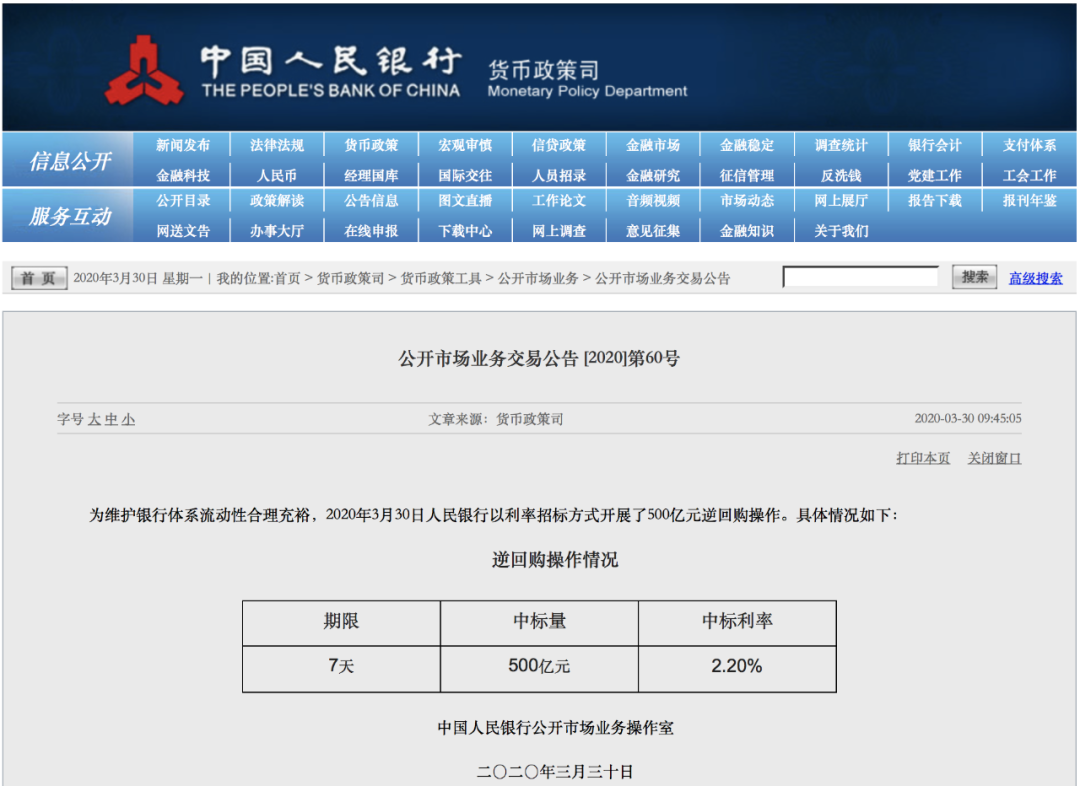Open the 下载中心 page
The height and width of the screenshot is (786, 1080).
[465, 231]
